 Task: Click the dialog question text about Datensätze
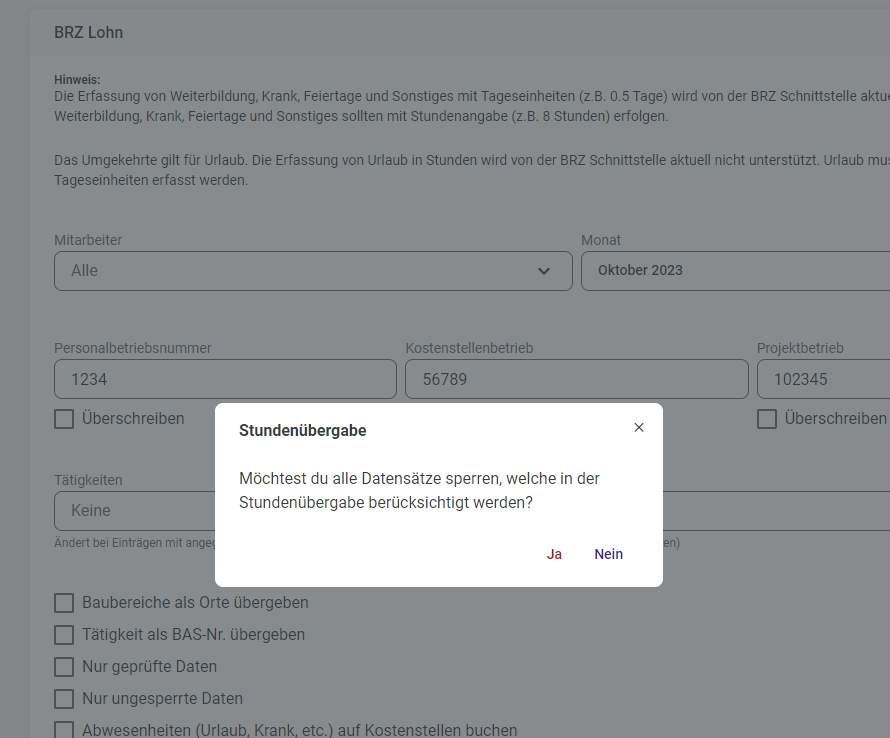coord(419,490)
